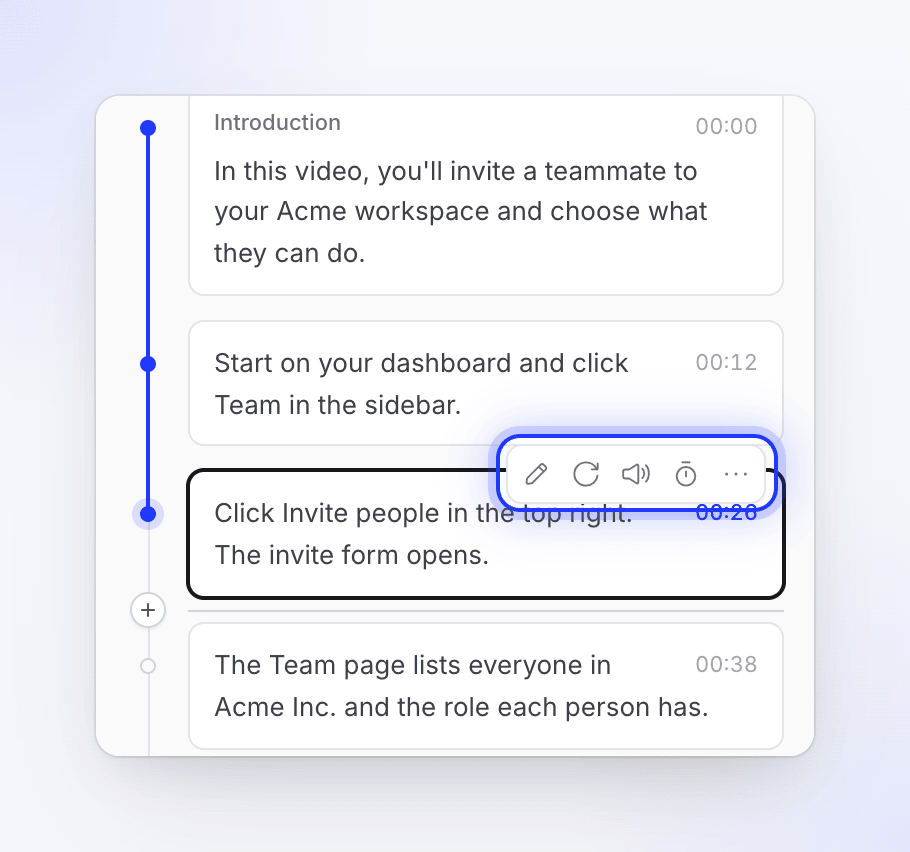Click the Introduction heading label
This screenshot has height=852, width=910.
click(x=277, y=122)
